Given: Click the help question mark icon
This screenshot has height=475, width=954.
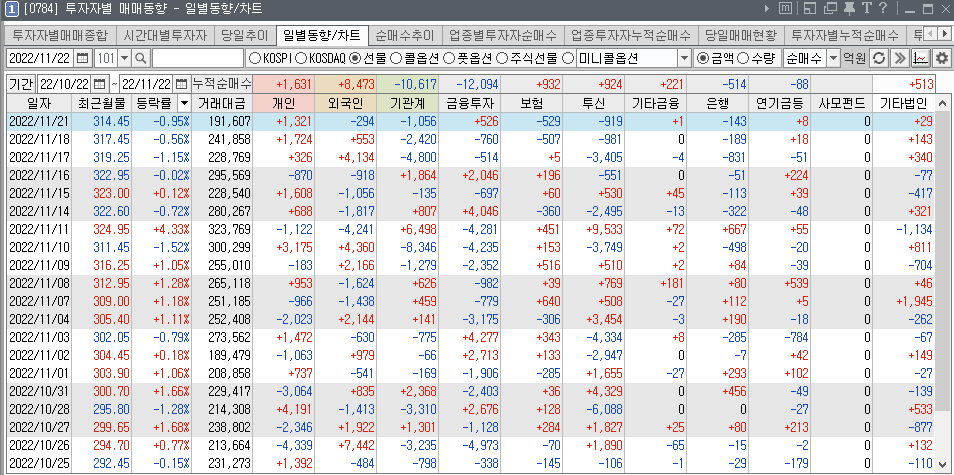Looking at the screenshot, I should tap(882, 10).
